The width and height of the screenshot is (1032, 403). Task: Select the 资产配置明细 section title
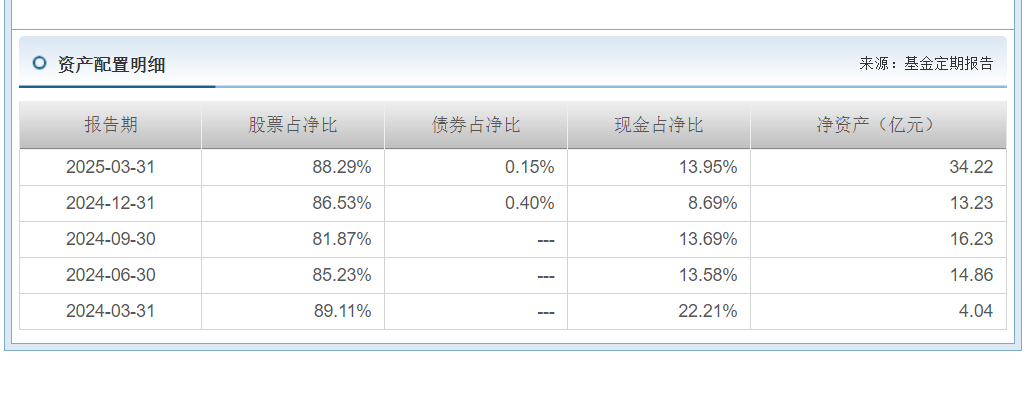(x=111, y=65)
